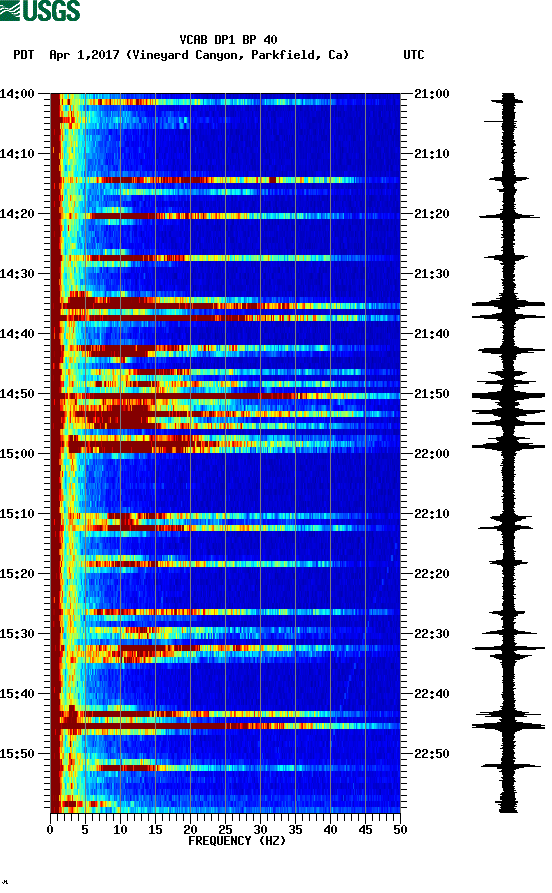Click the 15:50 PDT time label

click(17, 753)
